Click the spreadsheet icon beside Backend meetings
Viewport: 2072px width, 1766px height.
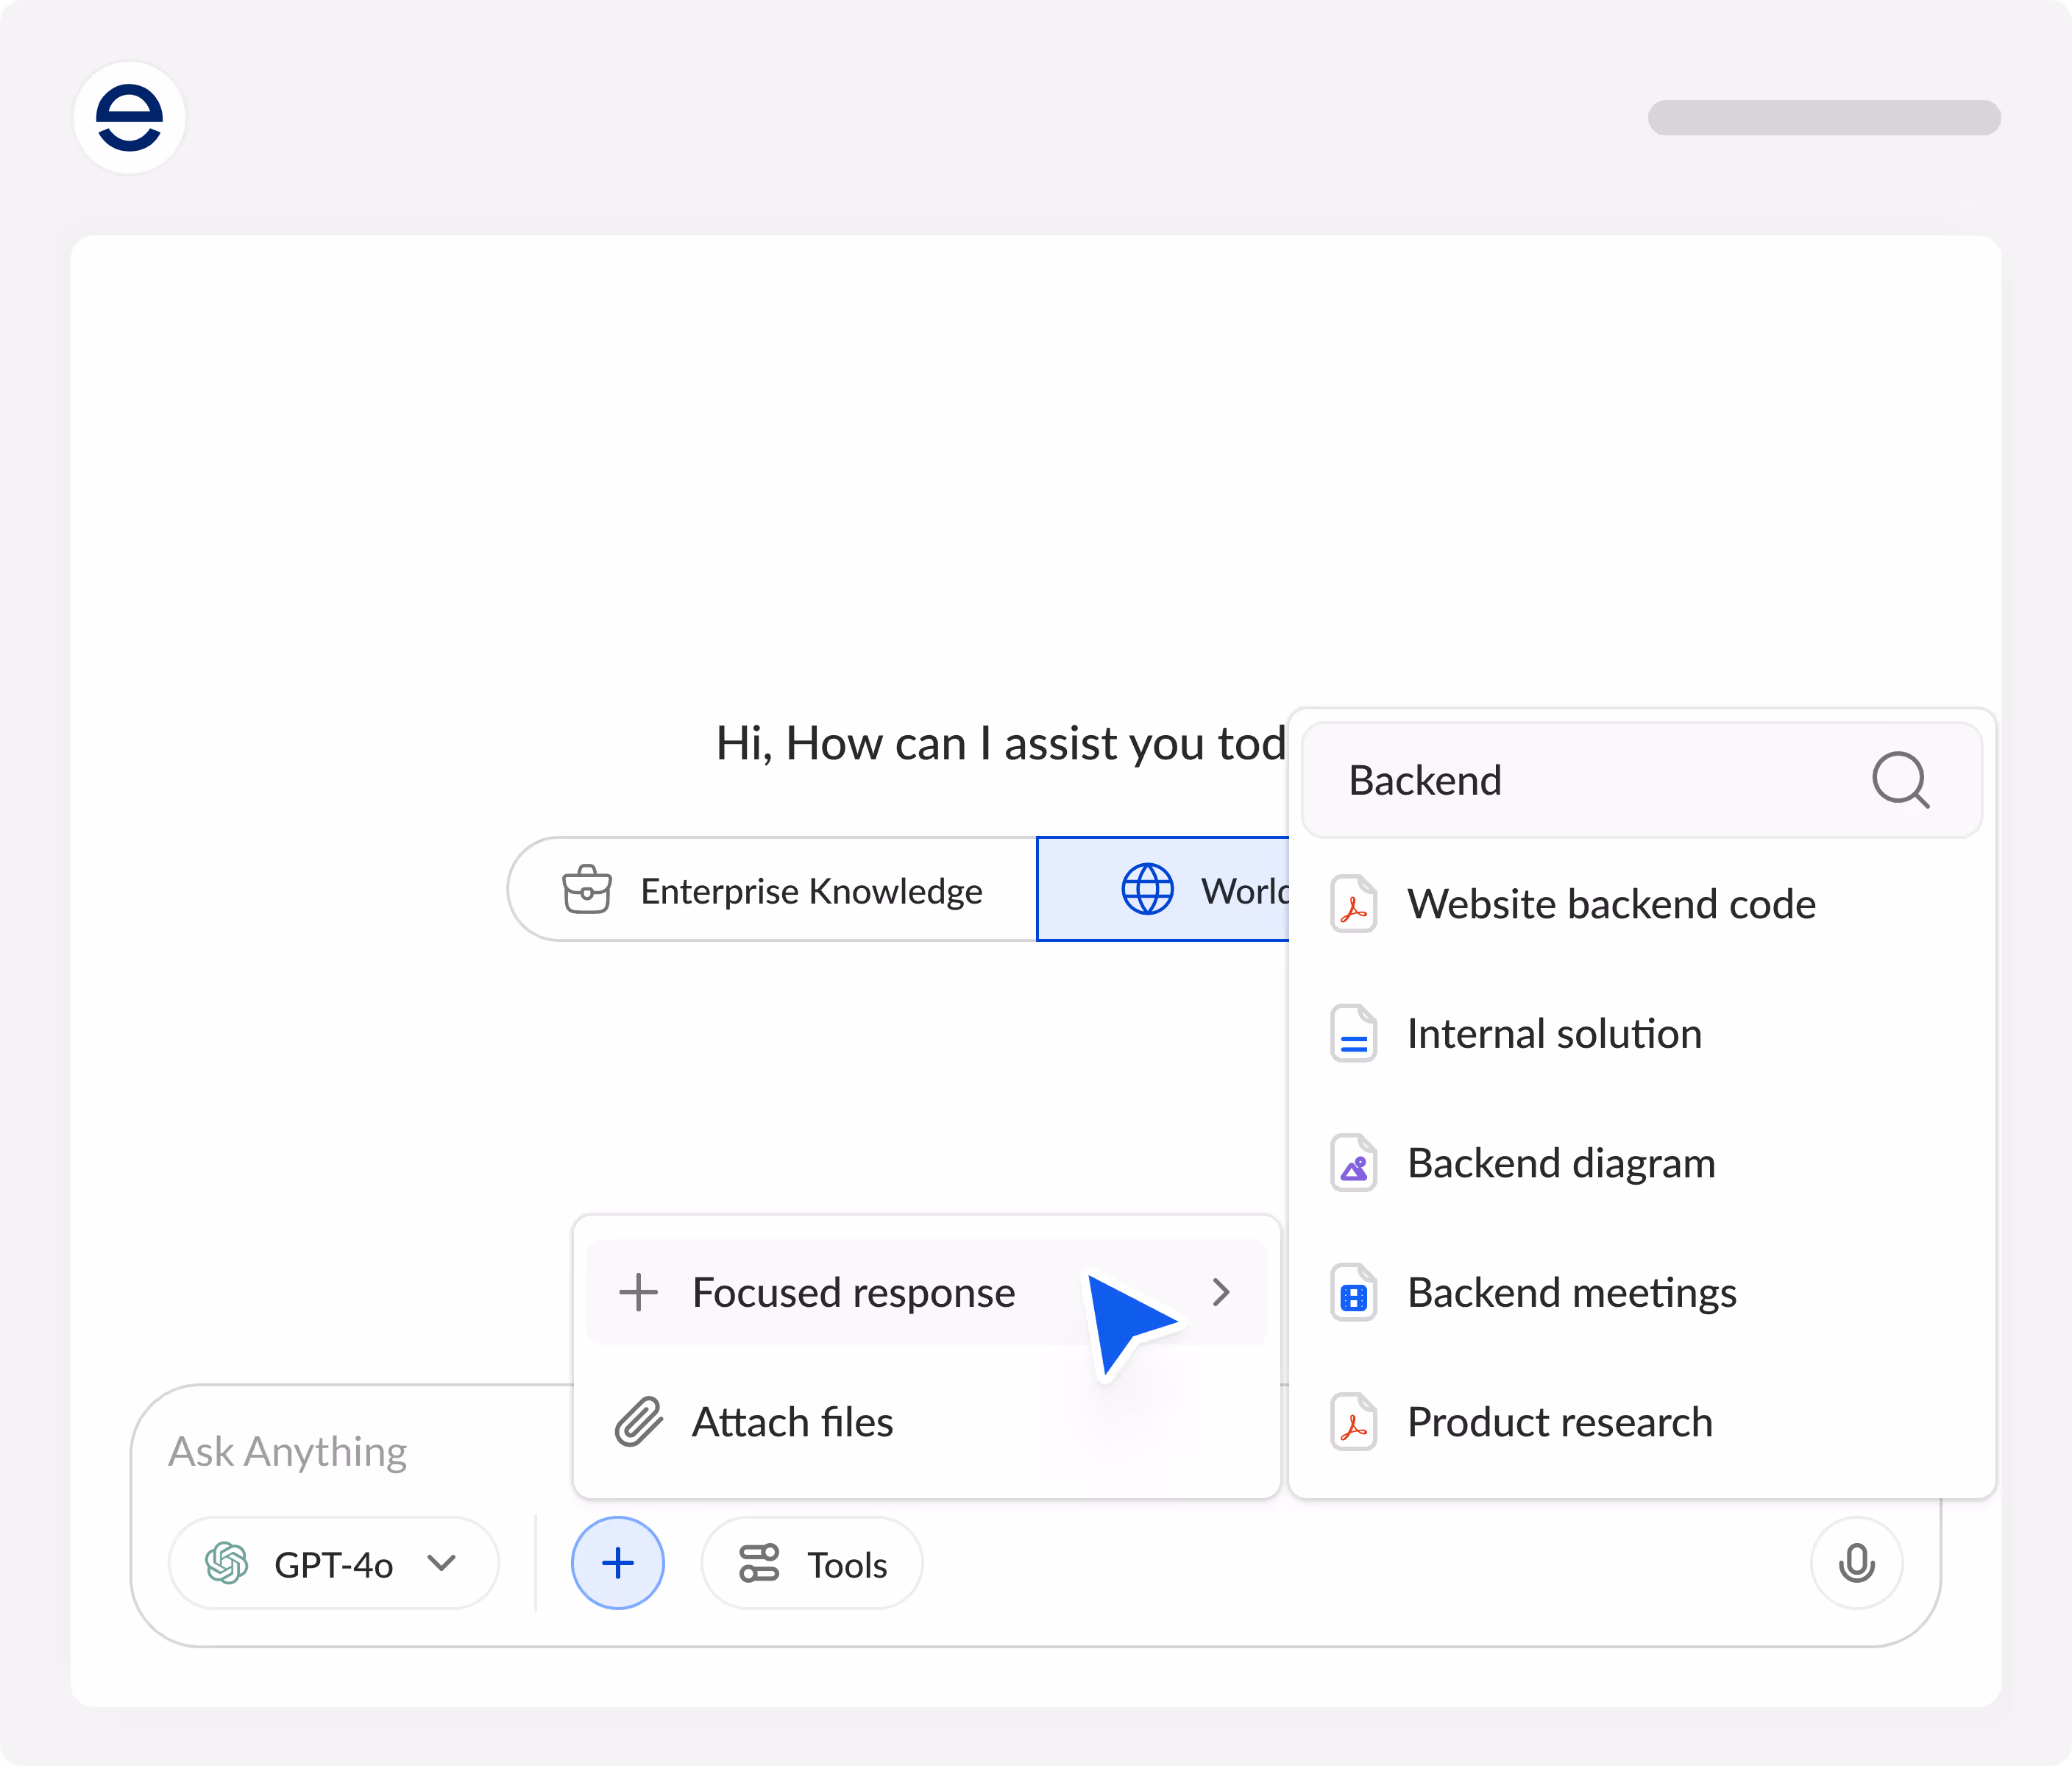1353,1294
